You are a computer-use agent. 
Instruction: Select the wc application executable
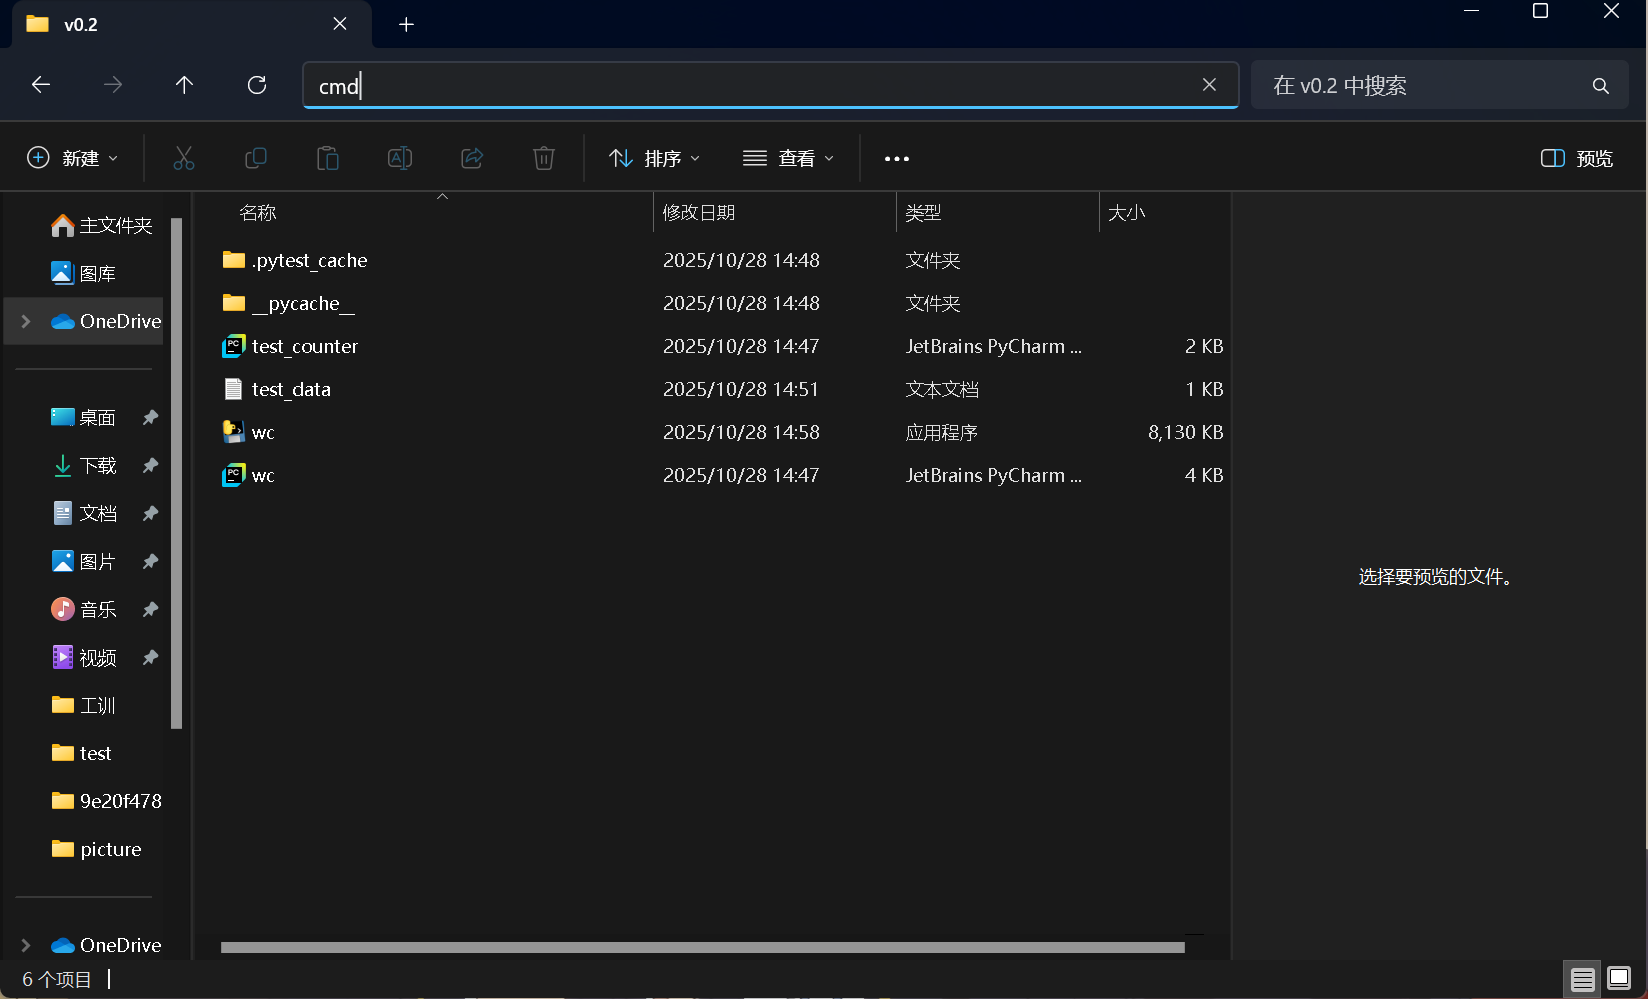(263, 432)
